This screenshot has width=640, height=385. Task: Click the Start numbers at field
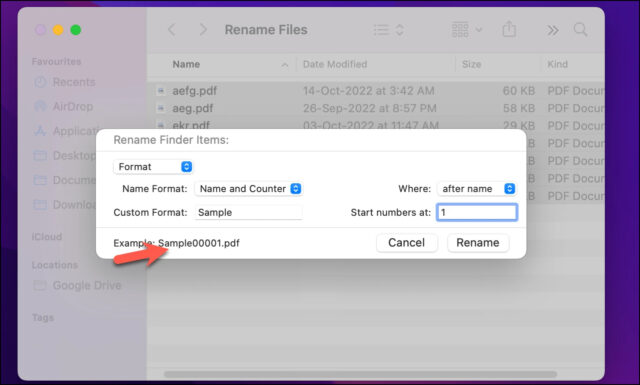[477, 212]
